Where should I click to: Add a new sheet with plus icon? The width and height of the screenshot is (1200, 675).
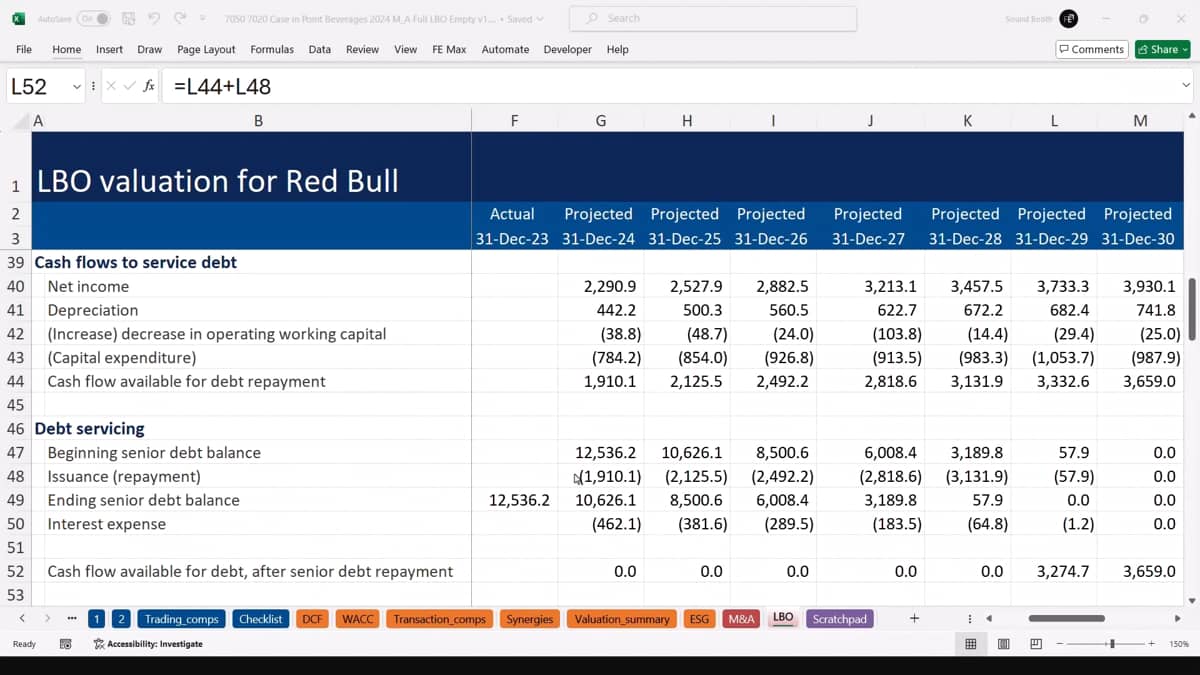914,619
